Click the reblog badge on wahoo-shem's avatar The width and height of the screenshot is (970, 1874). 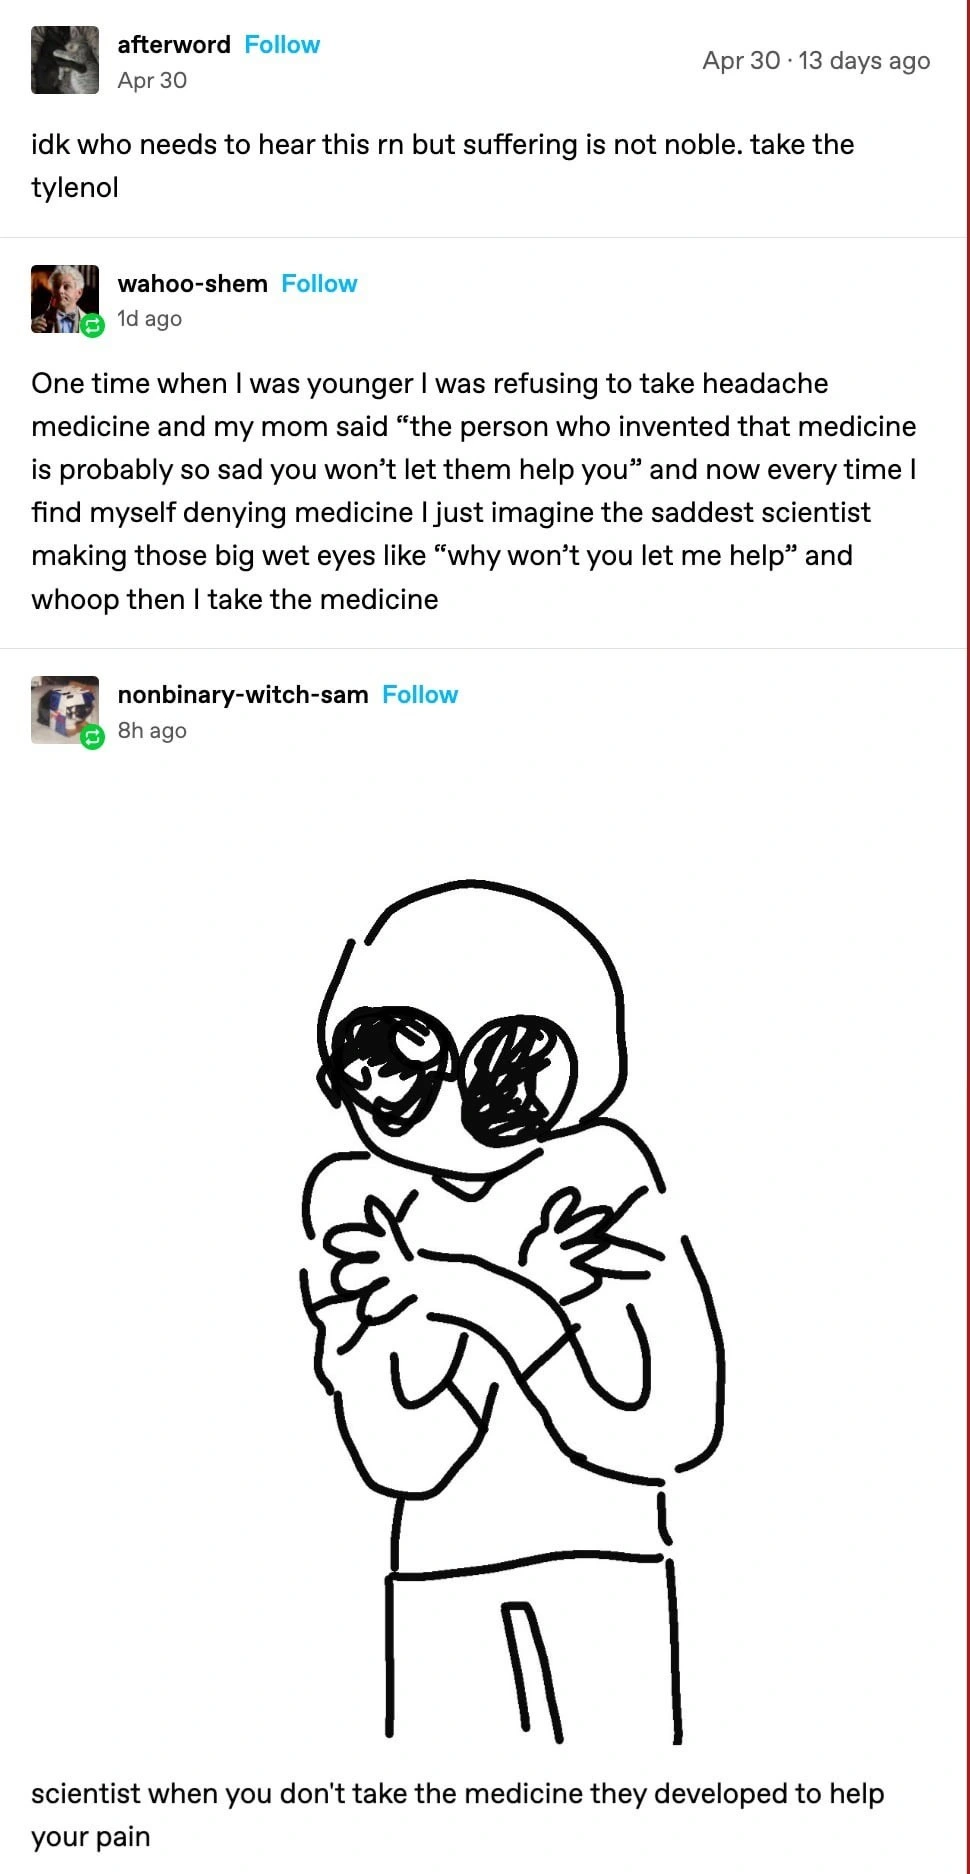(x=92, y=326)
